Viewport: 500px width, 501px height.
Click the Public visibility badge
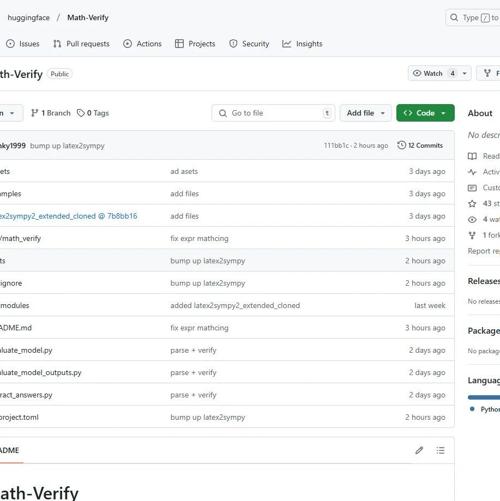tap(60, 74)
